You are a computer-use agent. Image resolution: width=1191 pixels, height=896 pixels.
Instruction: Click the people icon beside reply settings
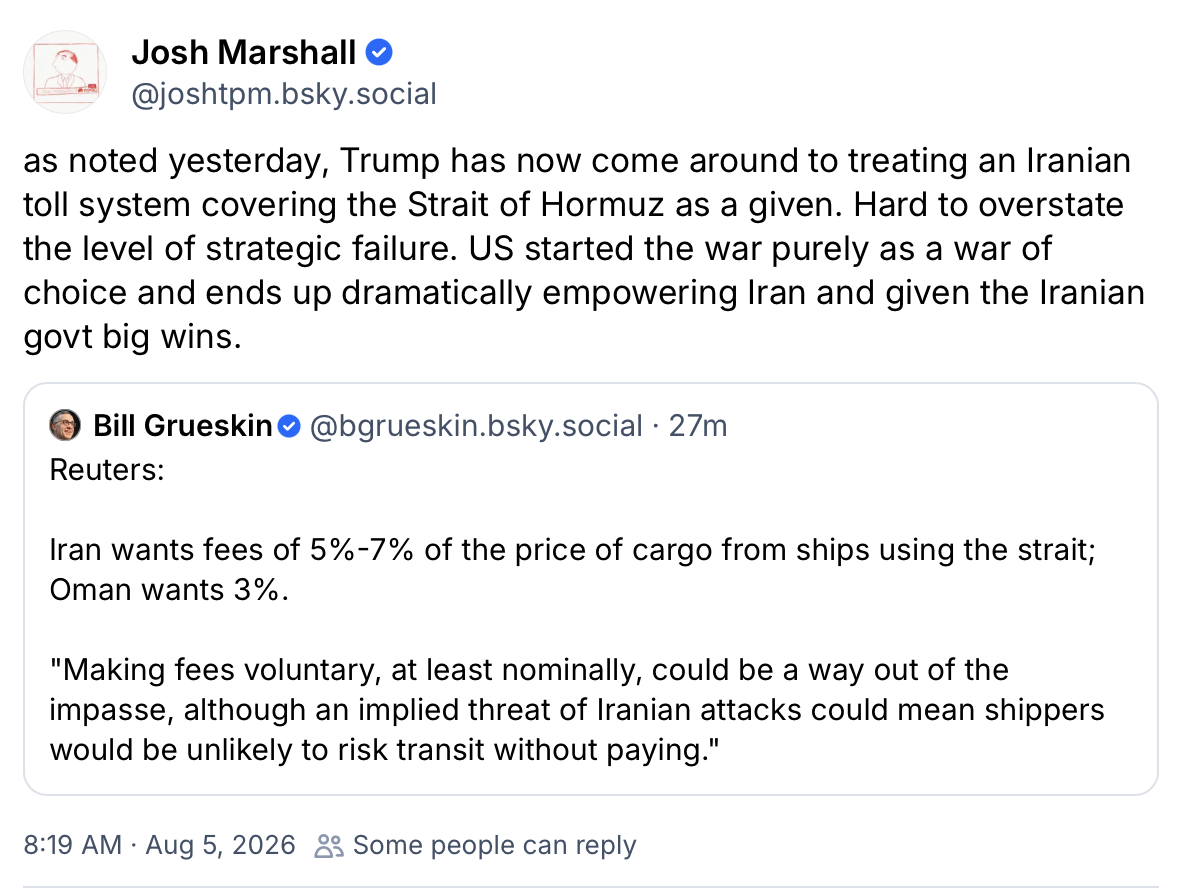pos(329,846)
